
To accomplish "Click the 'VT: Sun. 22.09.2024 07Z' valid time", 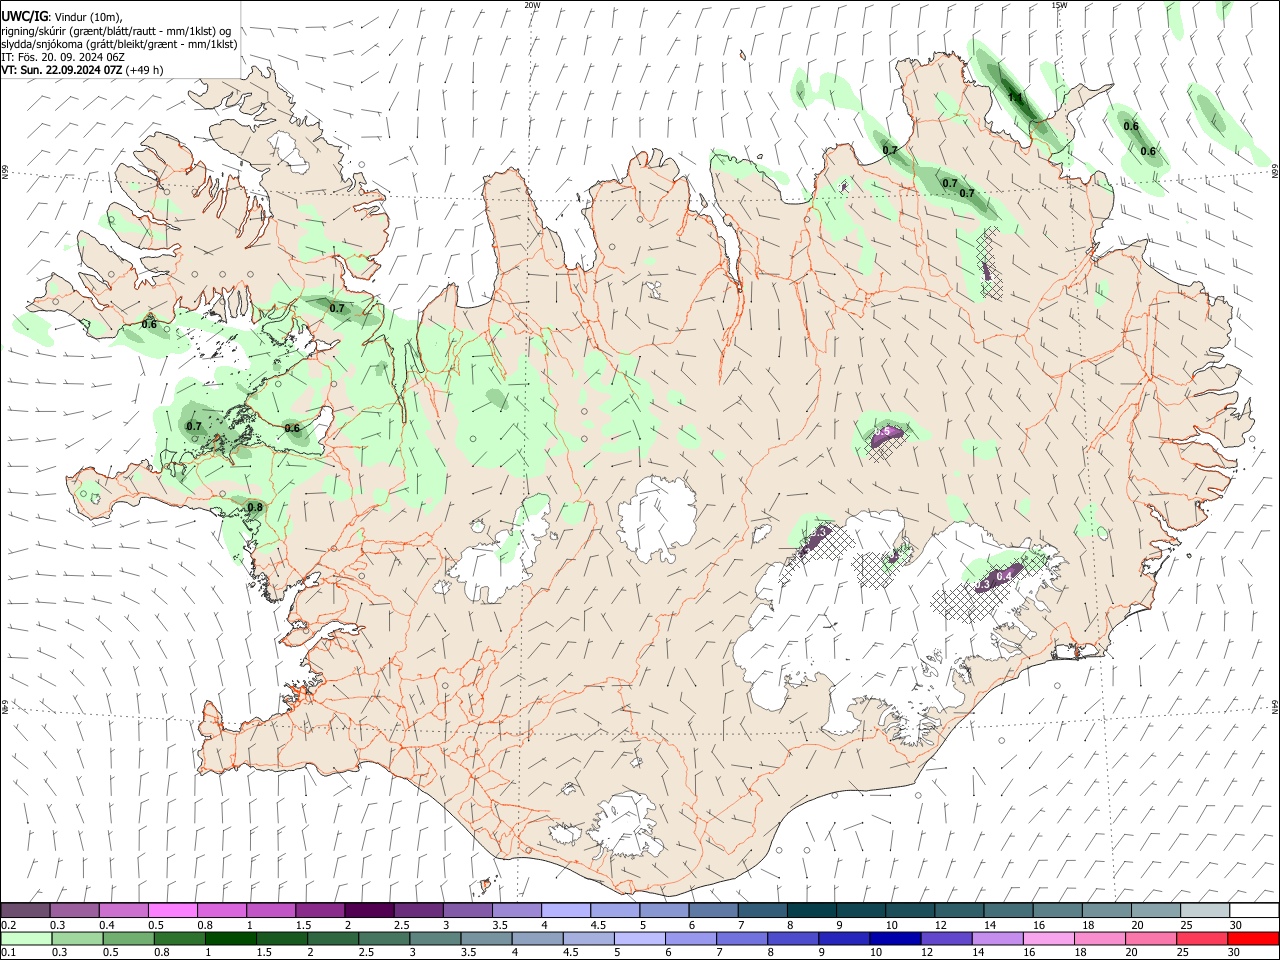I will coord(62,70).
